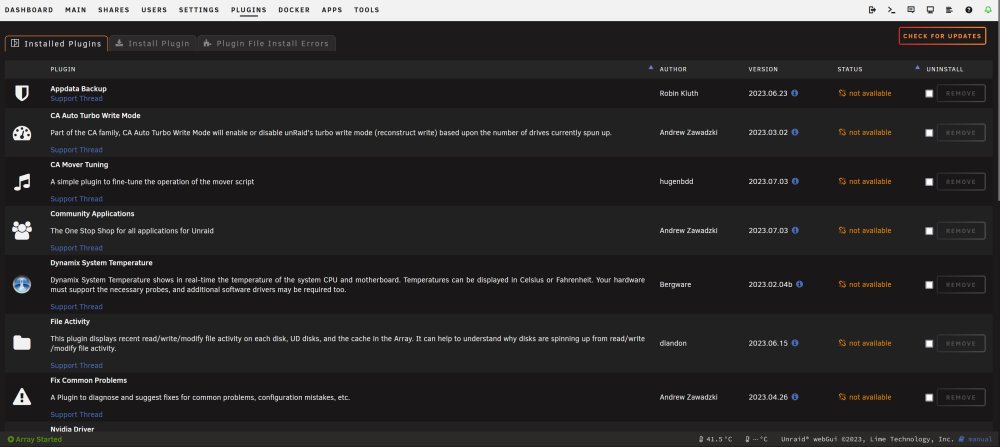The height and width of the screenshot is (447, 1000).
Task: Open the green notifications bell
Action: coord(988,10)
